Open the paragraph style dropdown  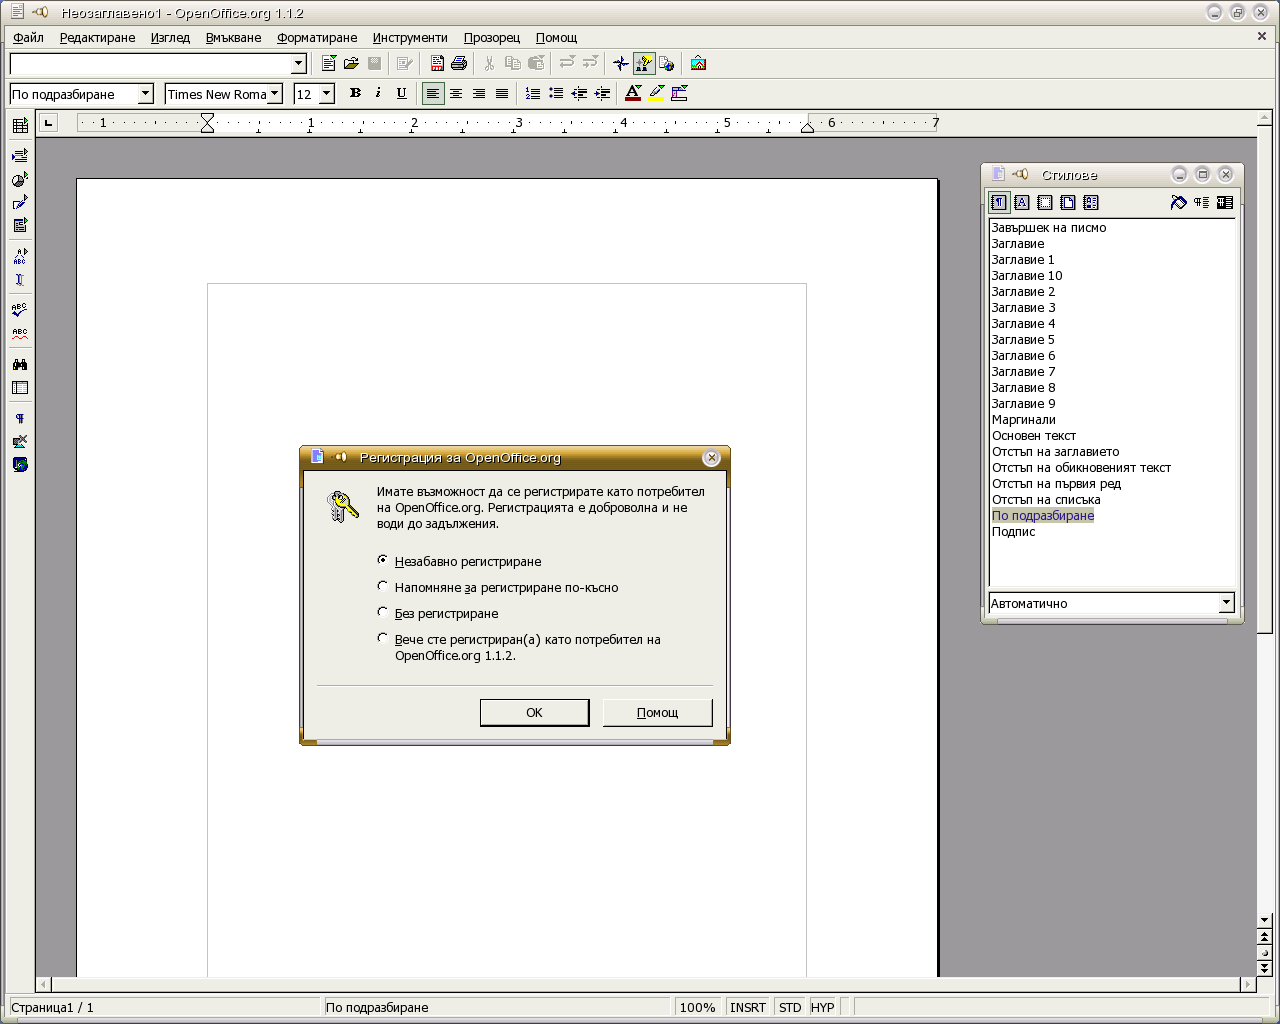point(145,94)
